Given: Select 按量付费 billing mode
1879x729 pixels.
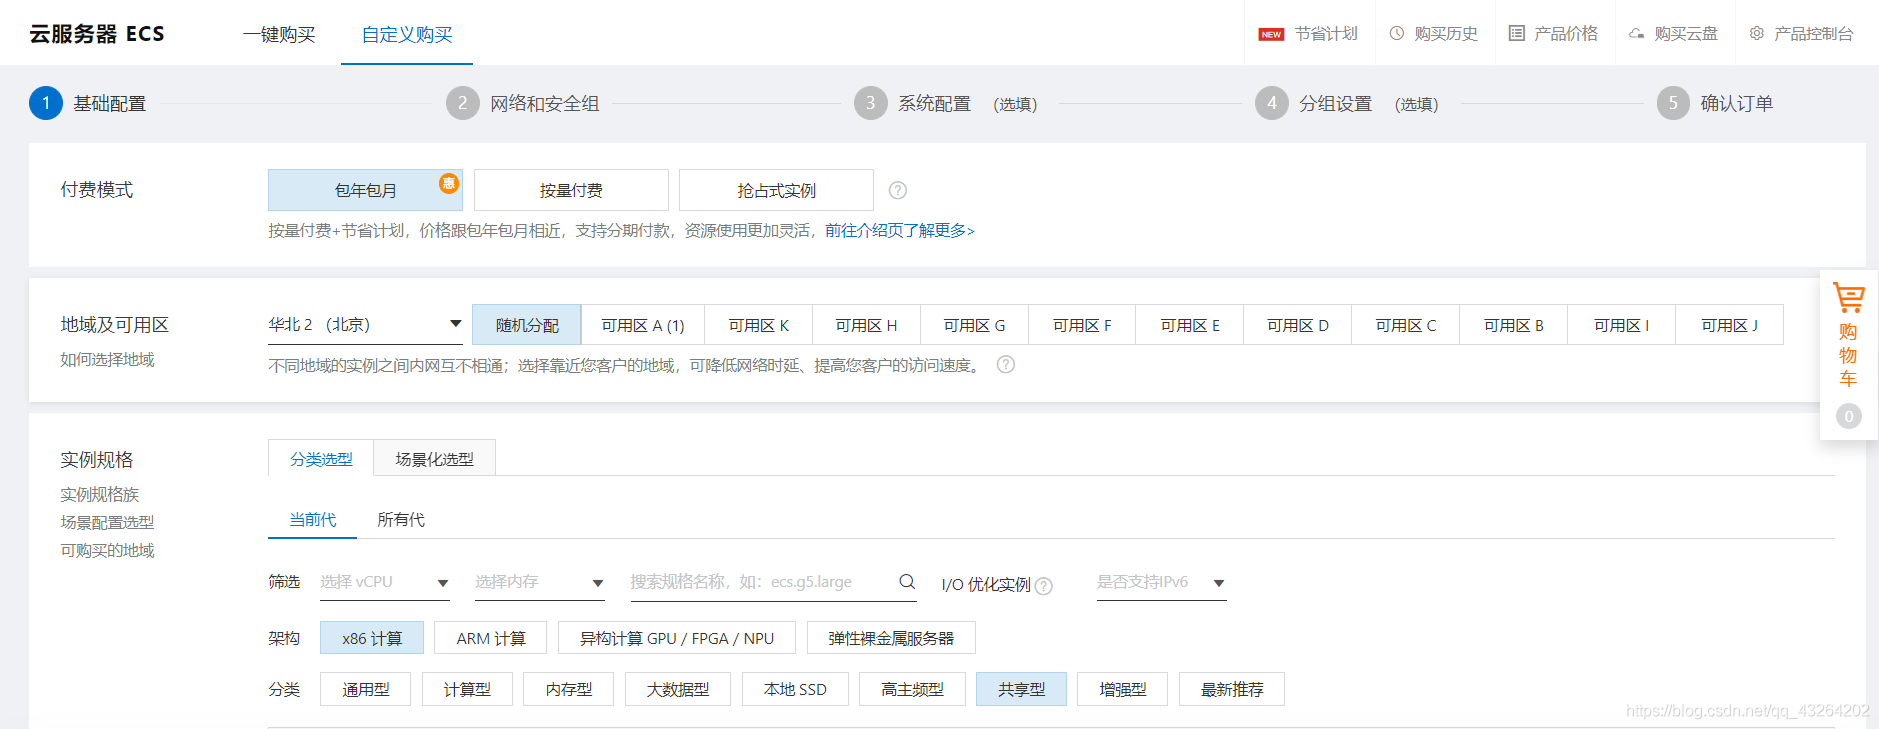Looking at the screenshot, I should [x=571, y=190].
